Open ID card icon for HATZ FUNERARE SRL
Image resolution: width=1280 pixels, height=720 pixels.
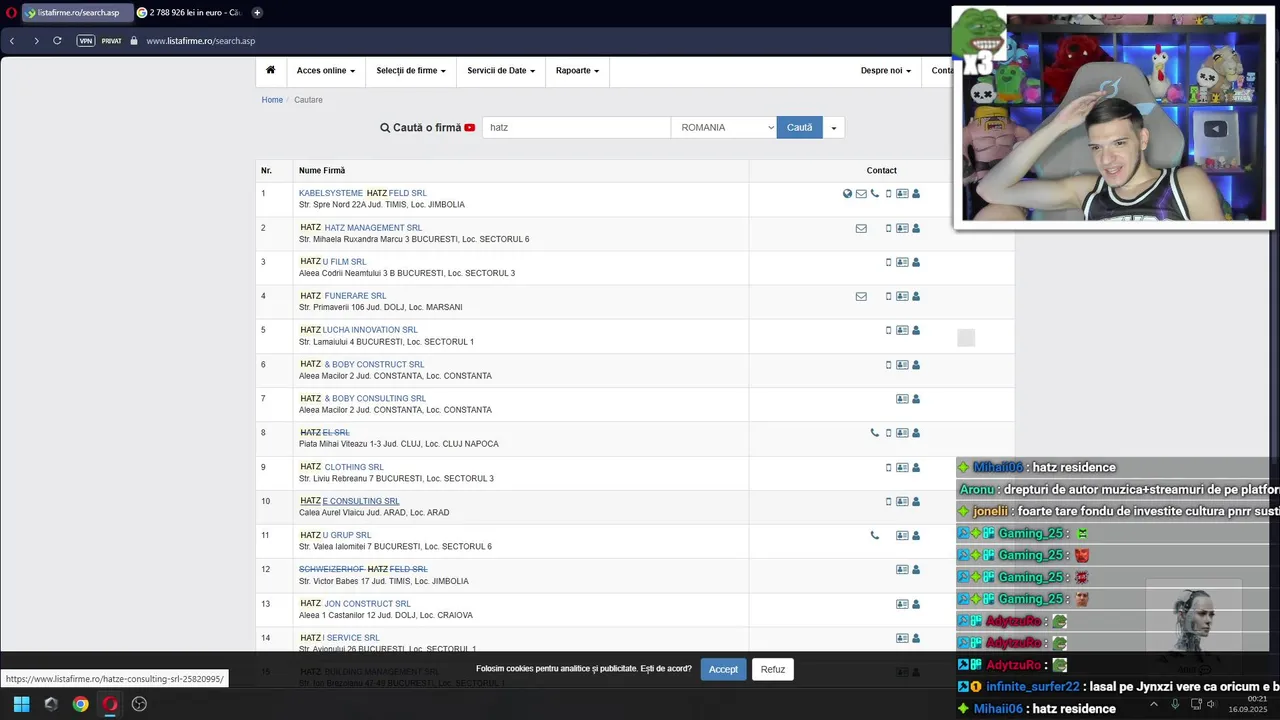[x=902, y=296]
